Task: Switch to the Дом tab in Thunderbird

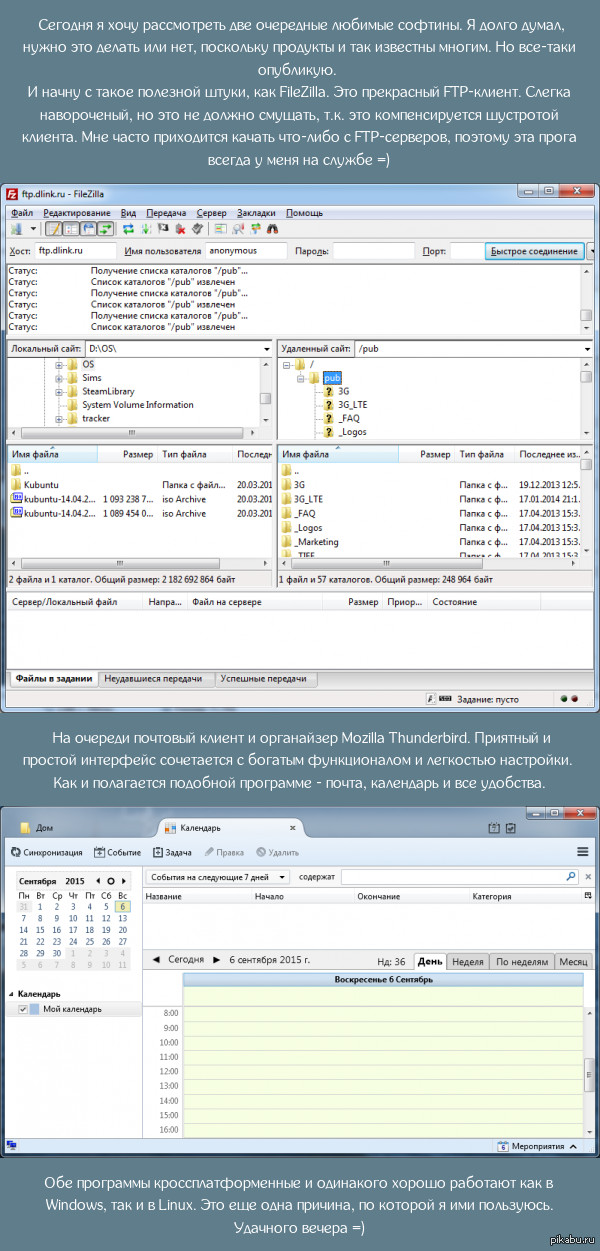Action: 46,828
